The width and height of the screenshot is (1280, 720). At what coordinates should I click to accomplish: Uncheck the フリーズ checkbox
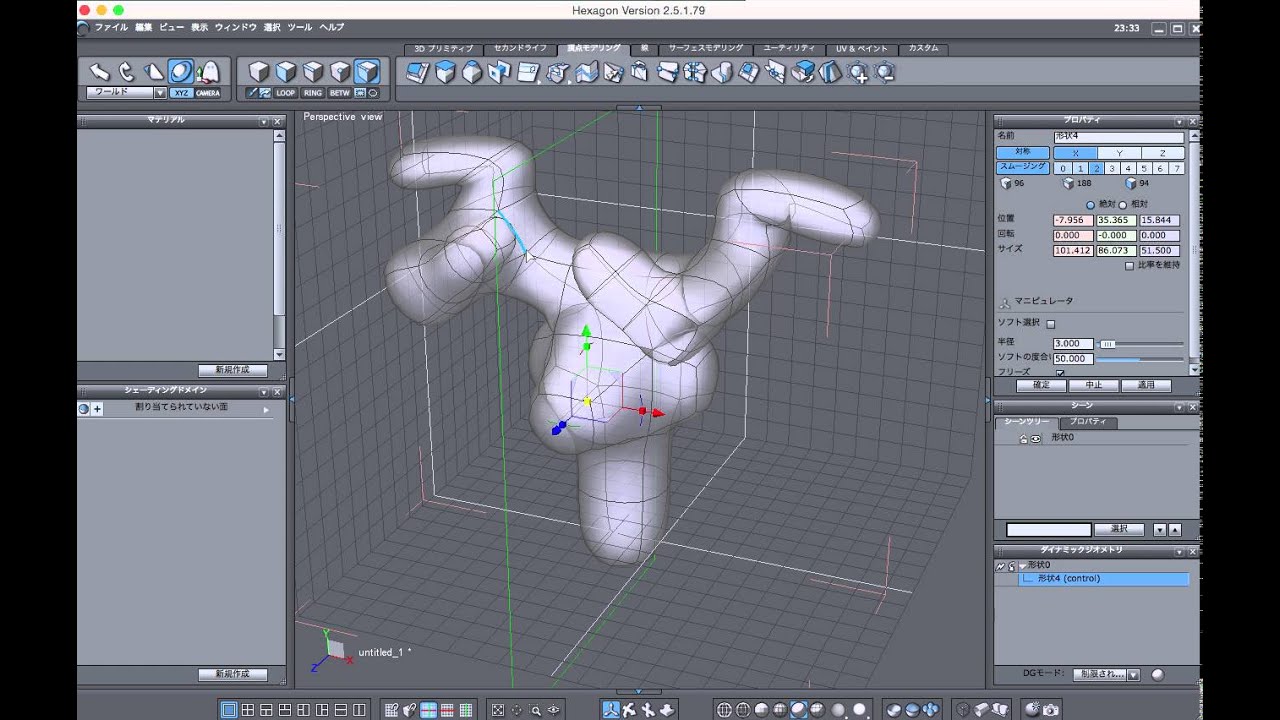tap(1060, 372)
